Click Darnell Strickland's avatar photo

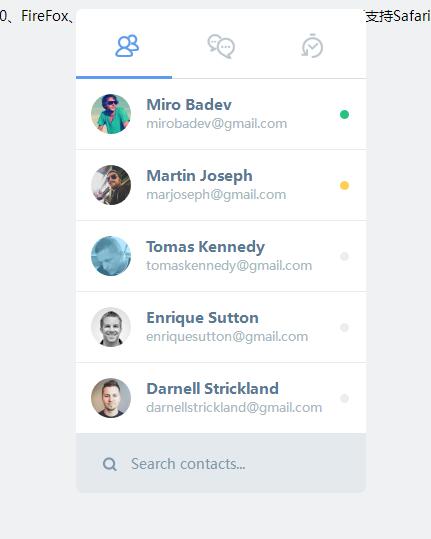(111, 398)
